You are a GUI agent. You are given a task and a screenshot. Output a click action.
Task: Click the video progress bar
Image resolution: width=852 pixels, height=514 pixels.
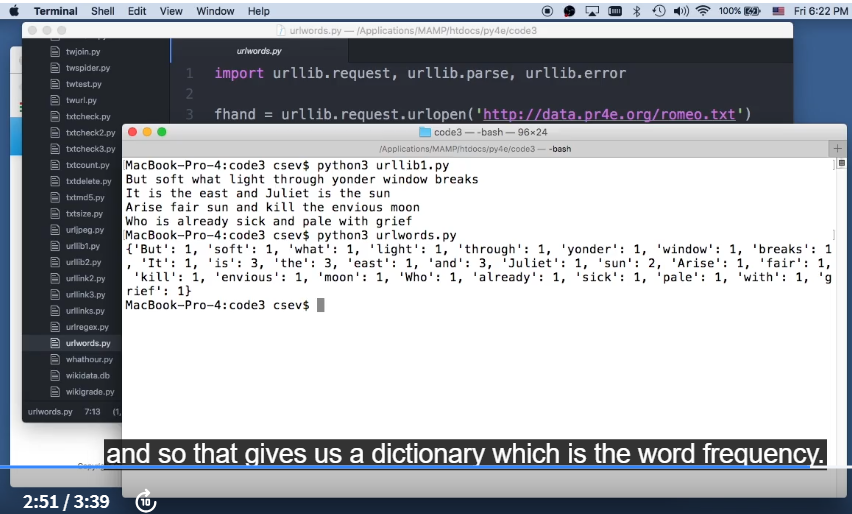tap(426, 467)
